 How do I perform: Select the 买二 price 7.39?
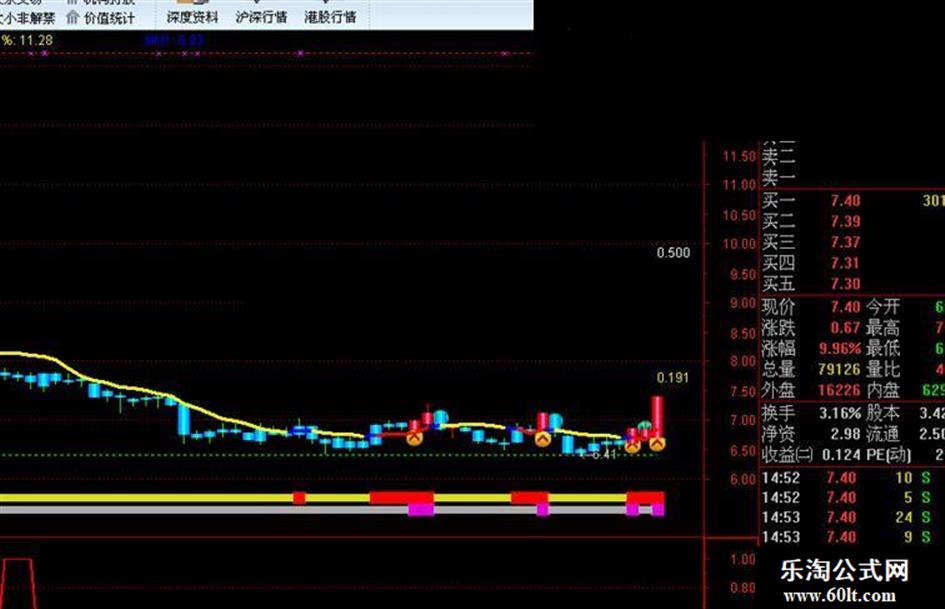pyautogui.click(x=846, y=222)
